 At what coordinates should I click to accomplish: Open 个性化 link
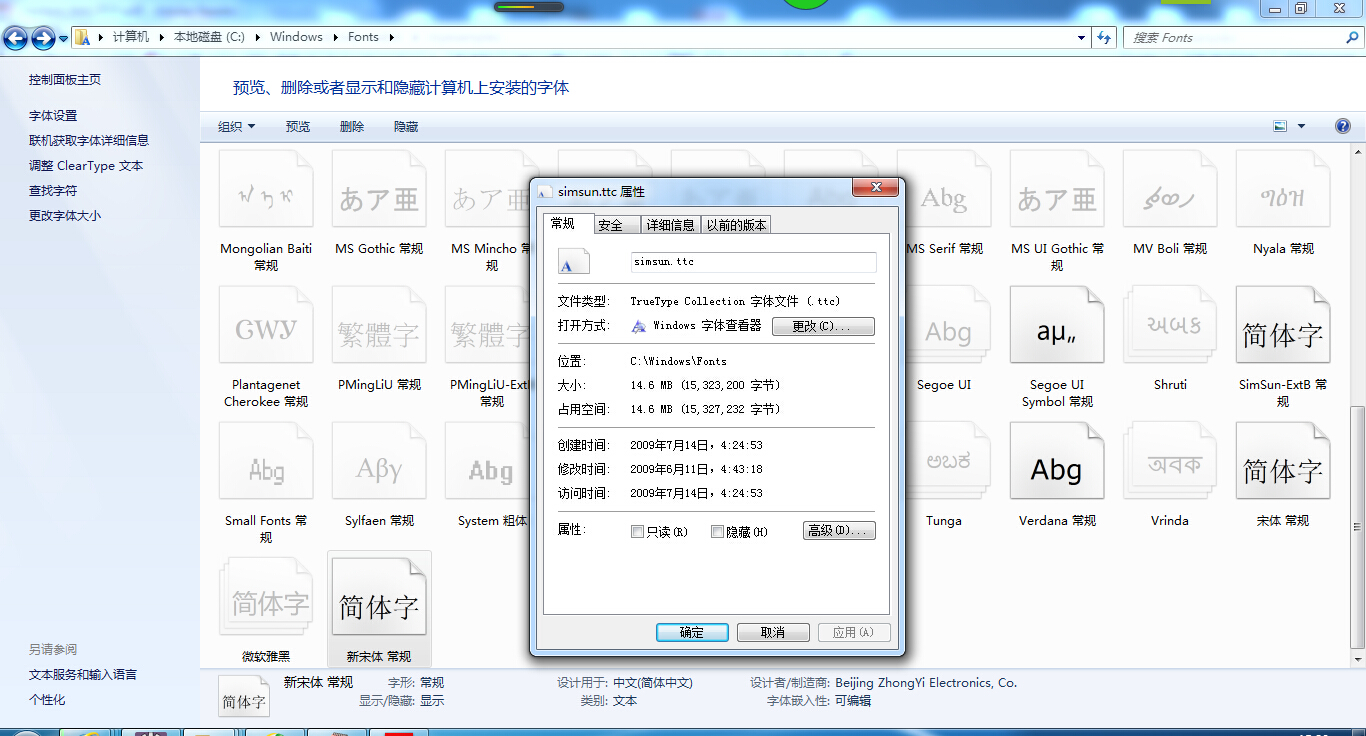tap(47, 700)
